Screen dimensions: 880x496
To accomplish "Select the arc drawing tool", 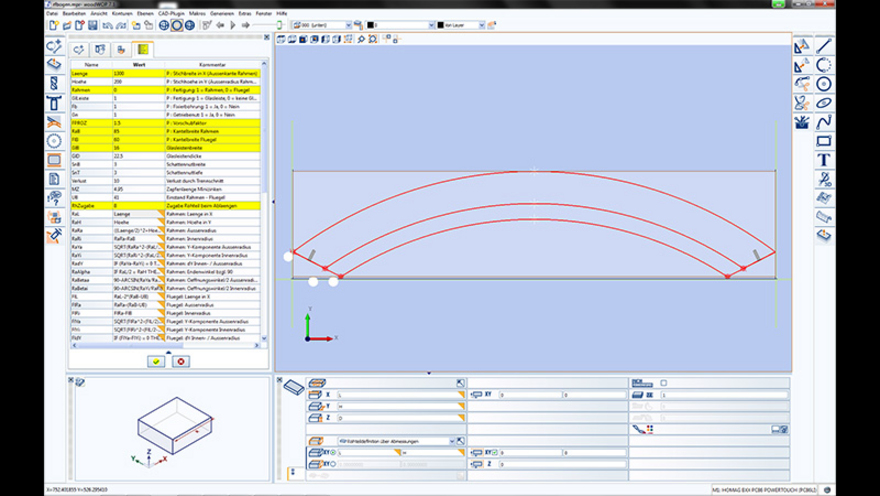I will (824, 65).
